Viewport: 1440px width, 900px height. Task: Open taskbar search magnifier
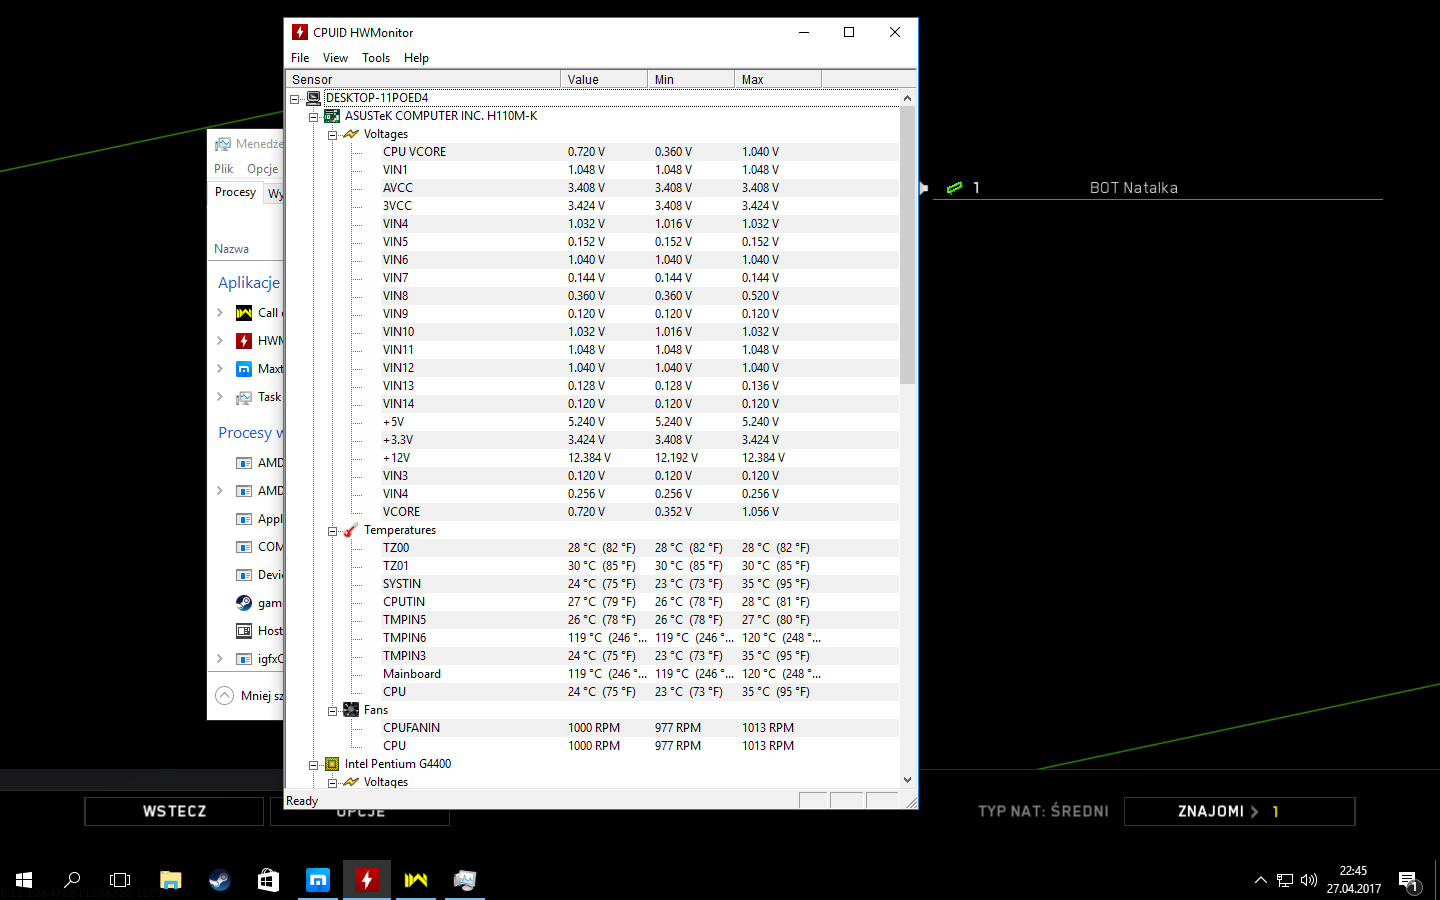[72, 880]
